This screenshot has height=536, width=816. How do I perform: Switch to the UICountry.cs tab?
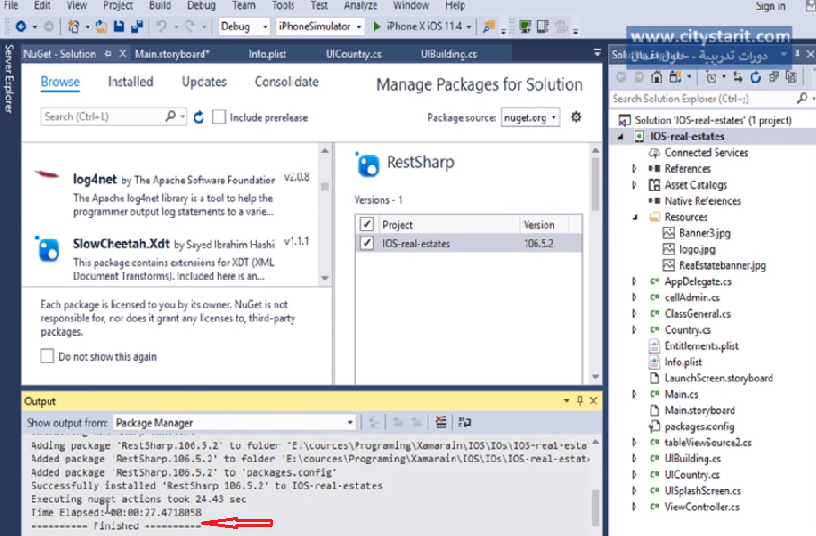click(x=354, y=54)
